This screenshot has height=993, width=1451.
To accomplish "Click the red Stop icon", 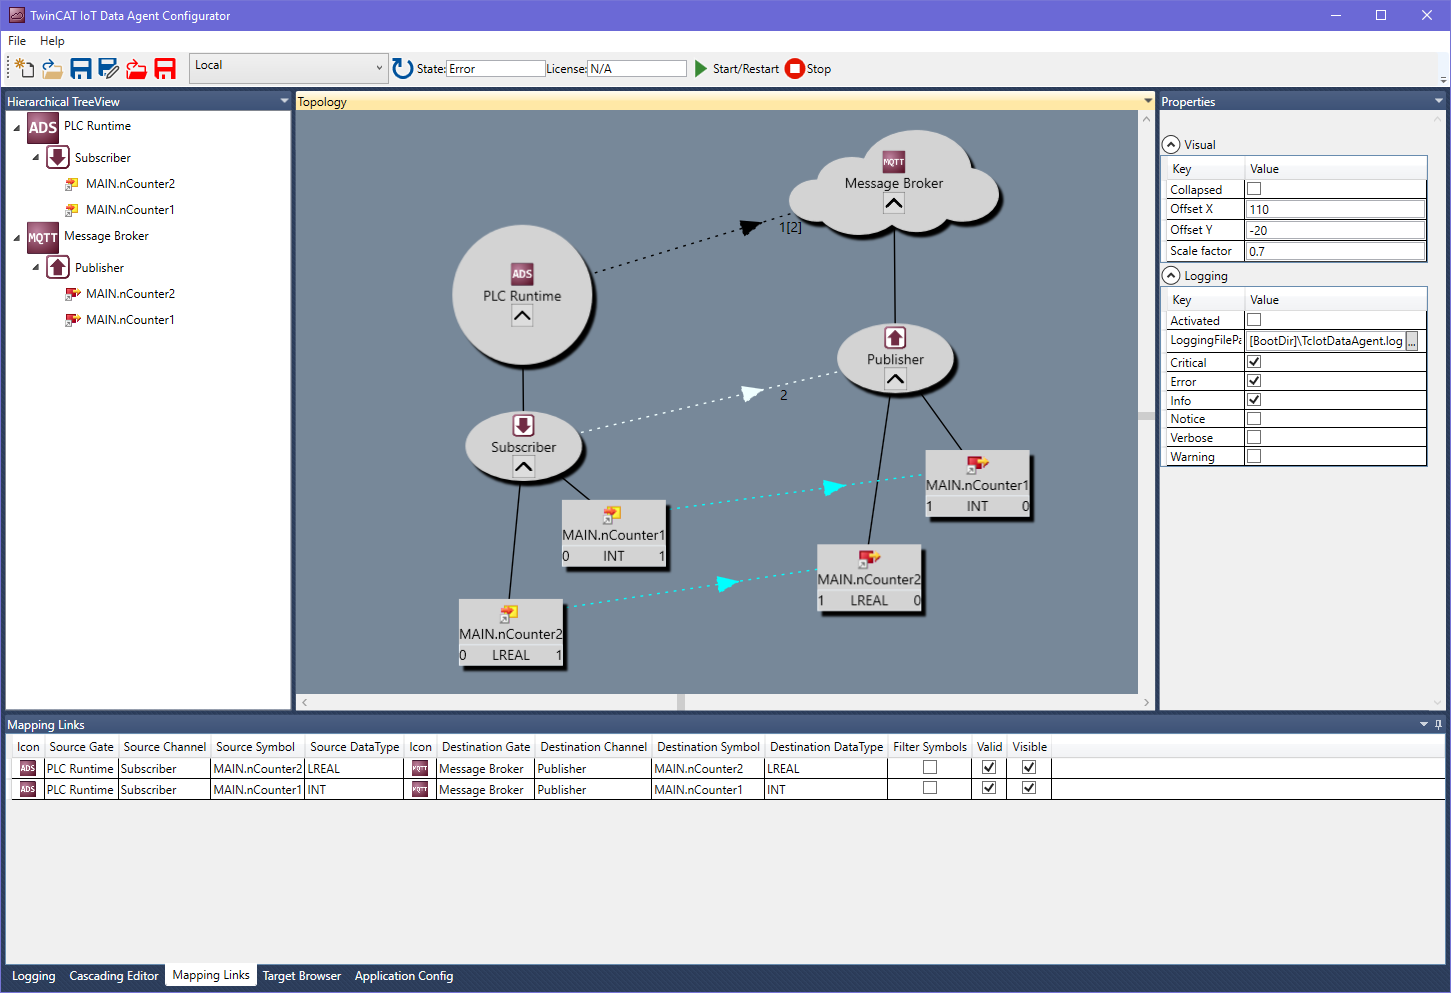I will pyautogui.click(x=795, y=68).
